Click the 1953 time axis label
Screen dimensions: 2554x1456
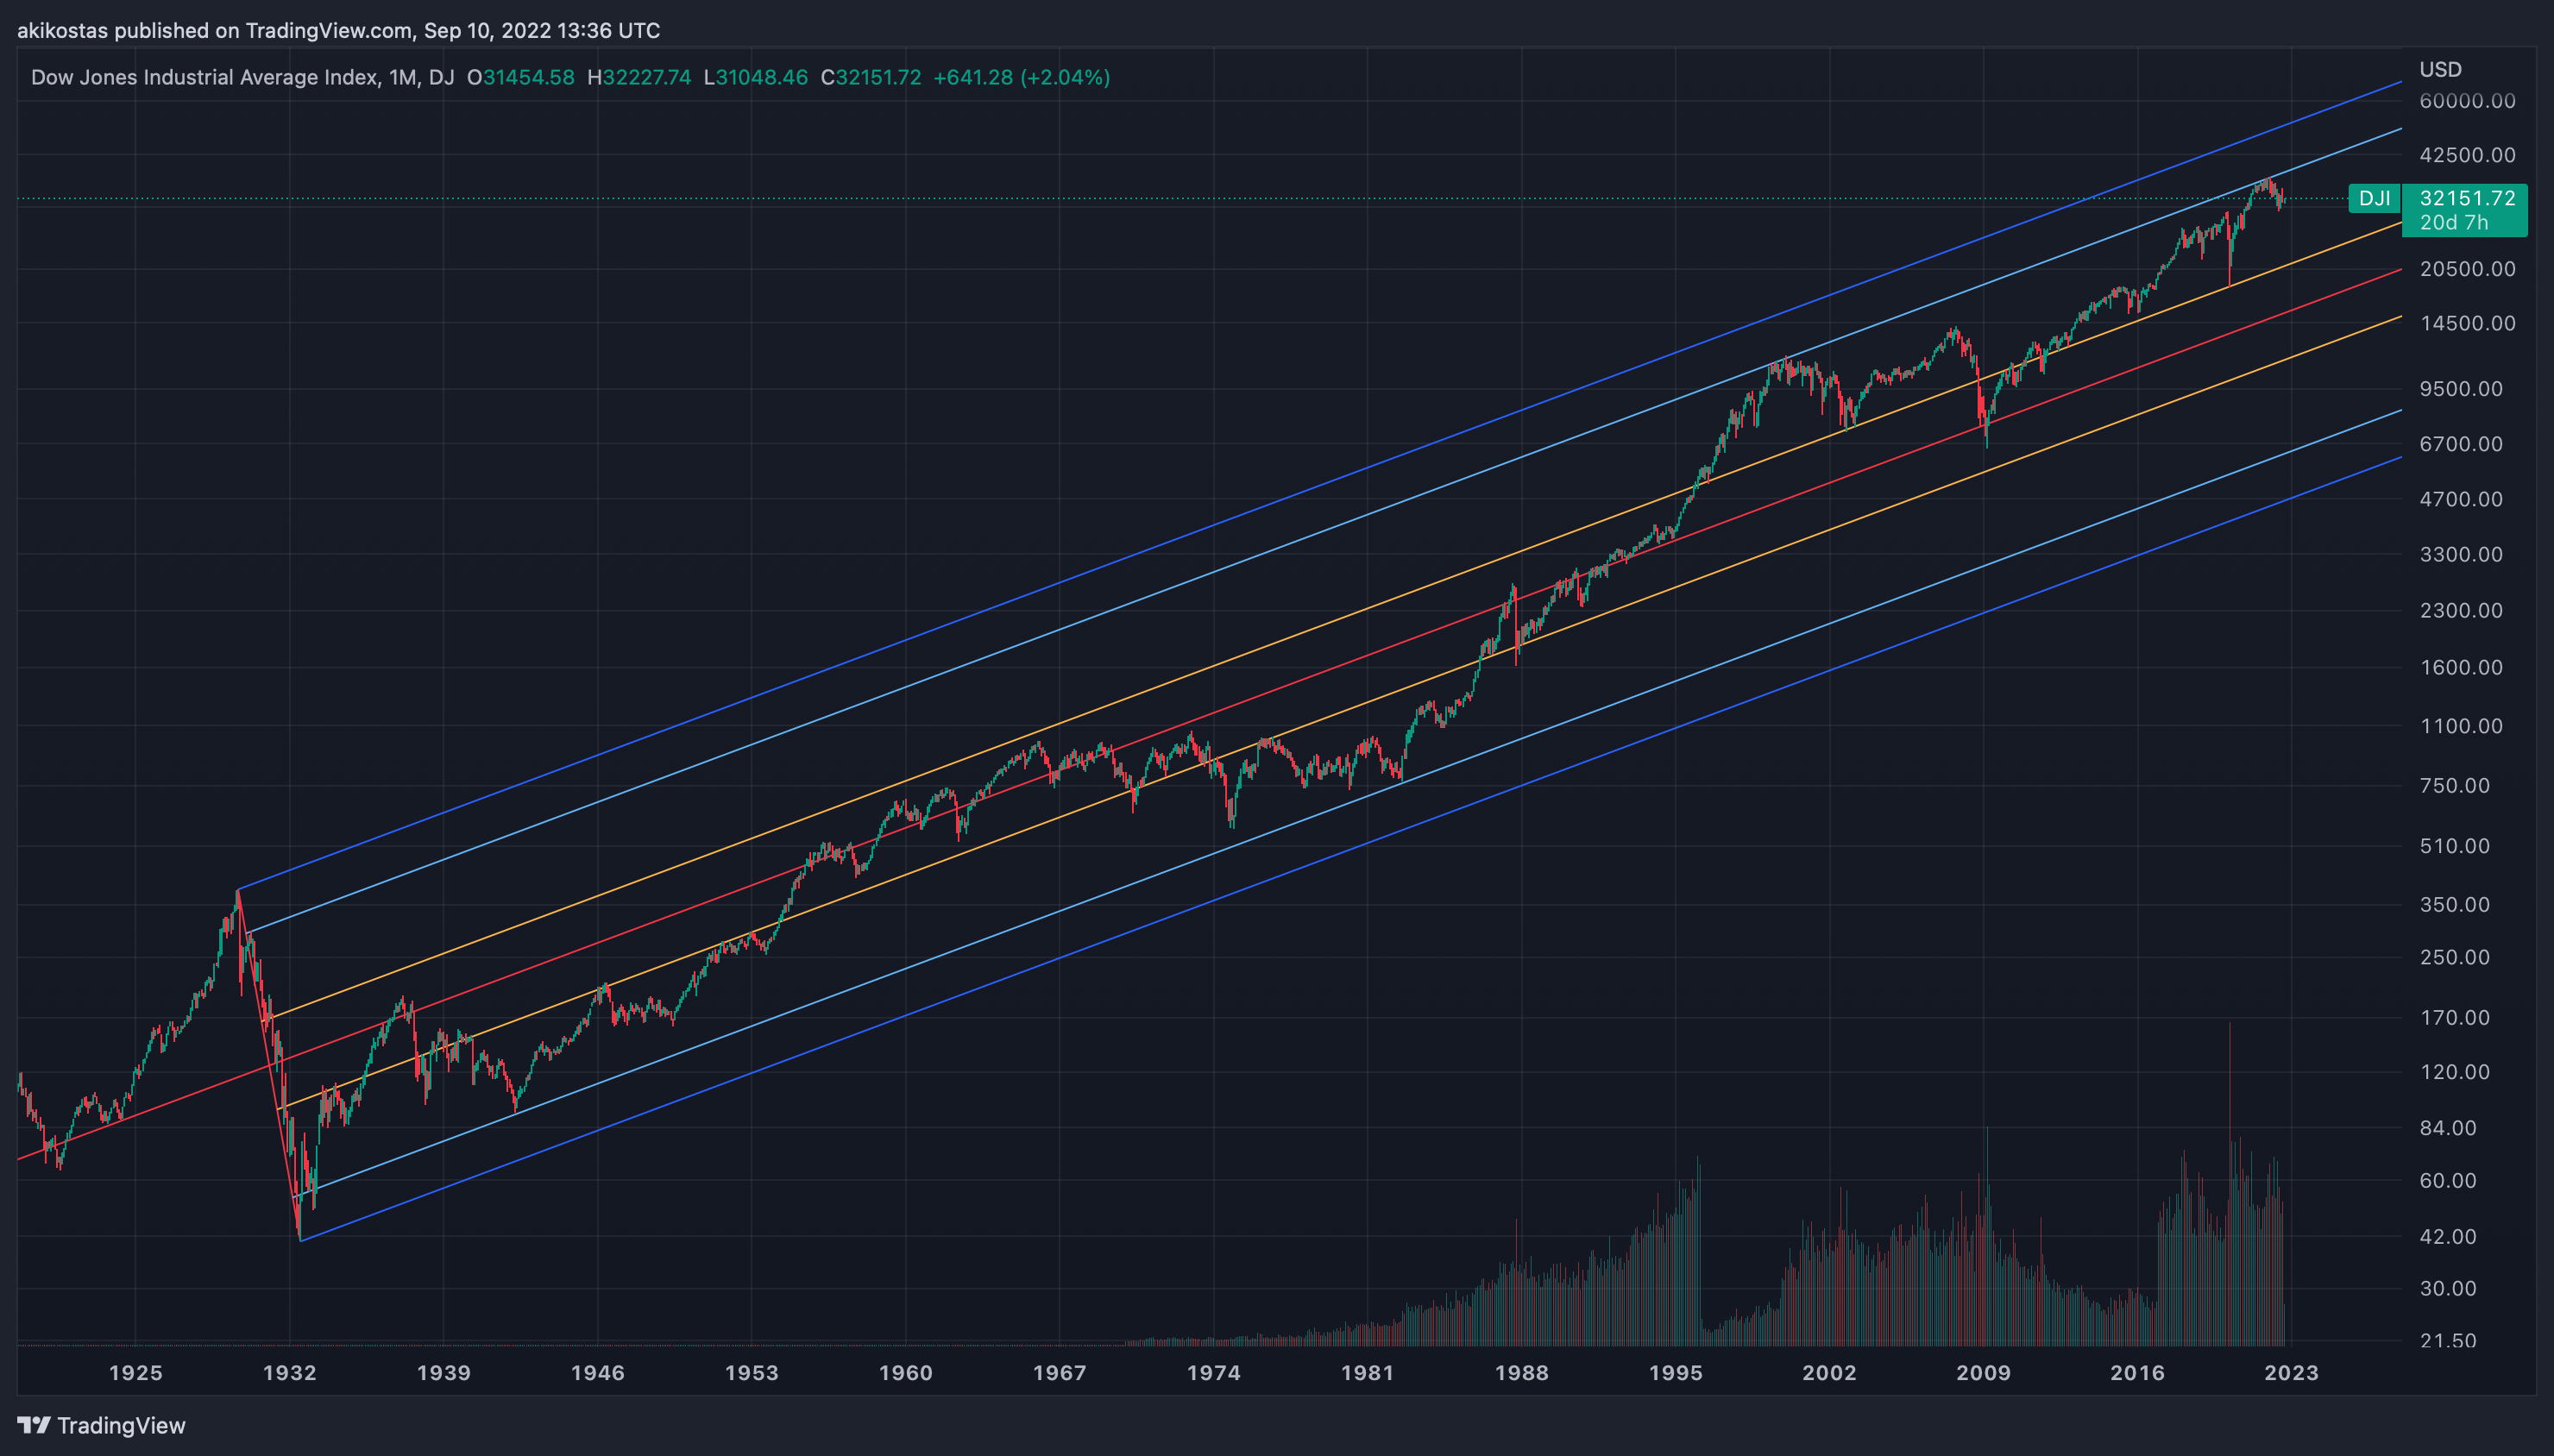(752, 1372)
